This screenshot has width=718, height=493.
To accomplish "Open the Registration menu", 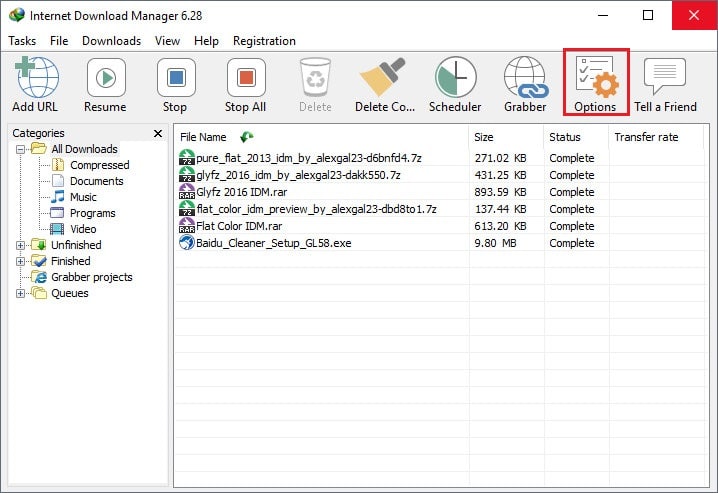I will [264, 41].
